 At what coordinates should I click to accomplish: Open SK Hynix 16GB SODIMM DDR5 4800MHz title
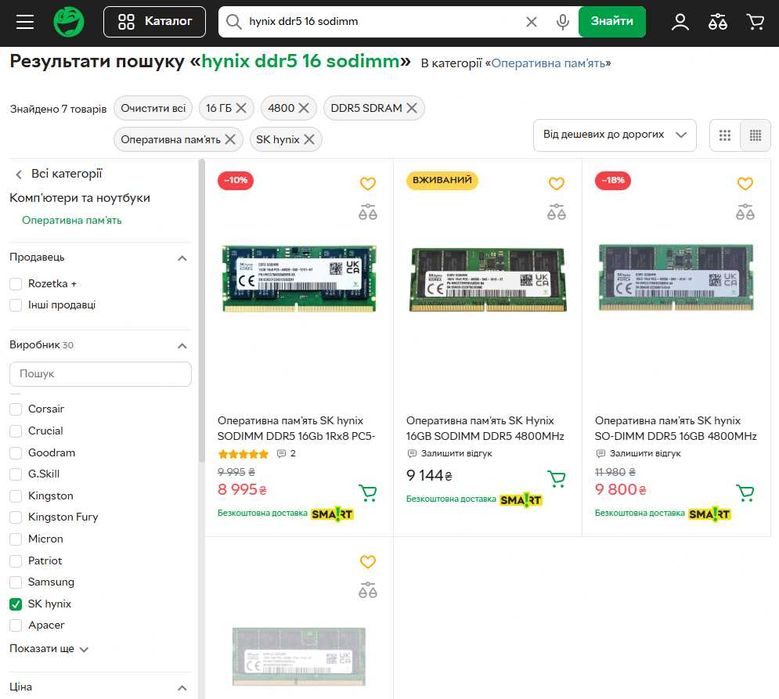(x=485, y=428)
